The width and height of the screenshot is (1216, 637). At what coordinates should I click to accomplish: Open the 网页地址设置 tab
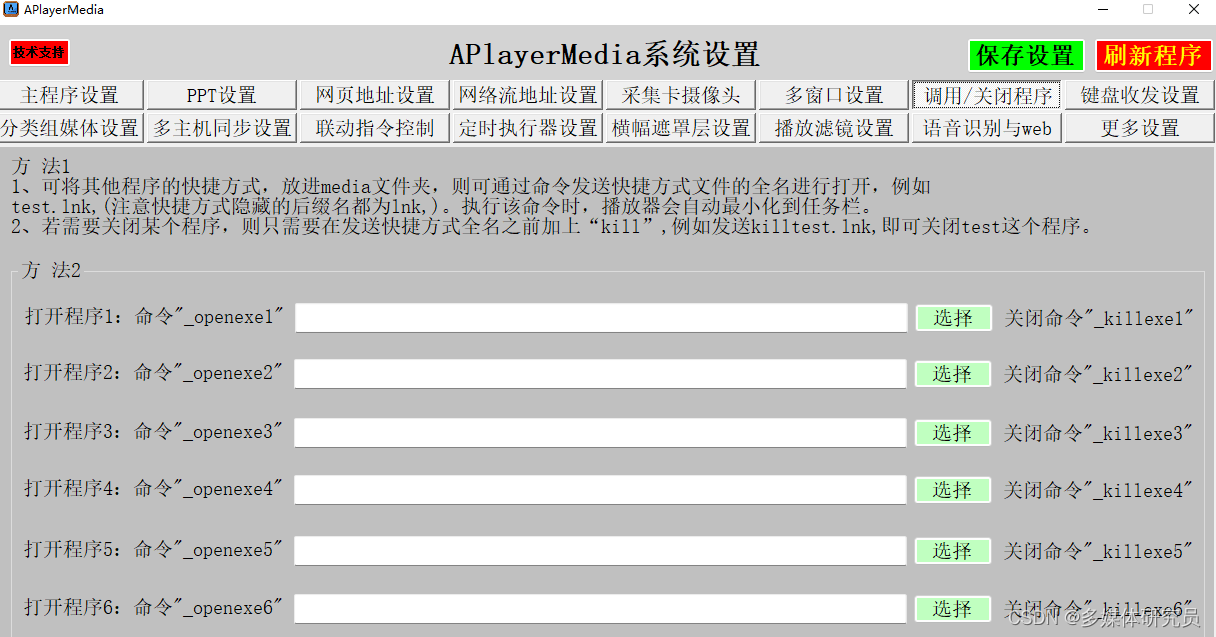pyautogui.click(x=375, y=95)
